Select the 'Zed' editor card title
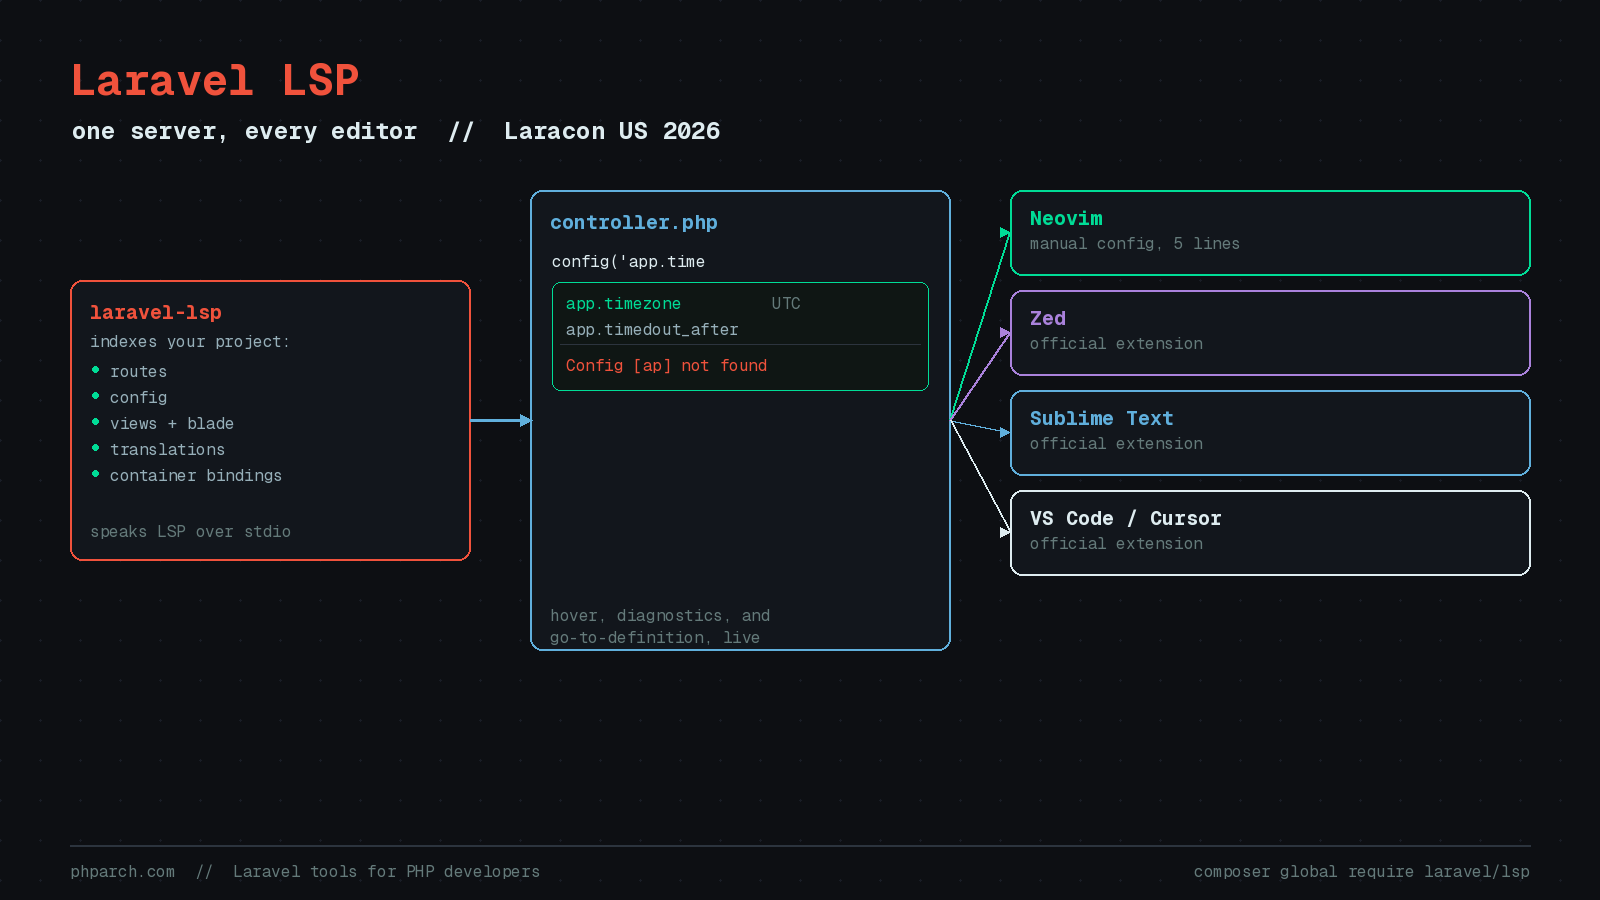The width and height of the screenshot is (1600, 900). [1048, 318]
